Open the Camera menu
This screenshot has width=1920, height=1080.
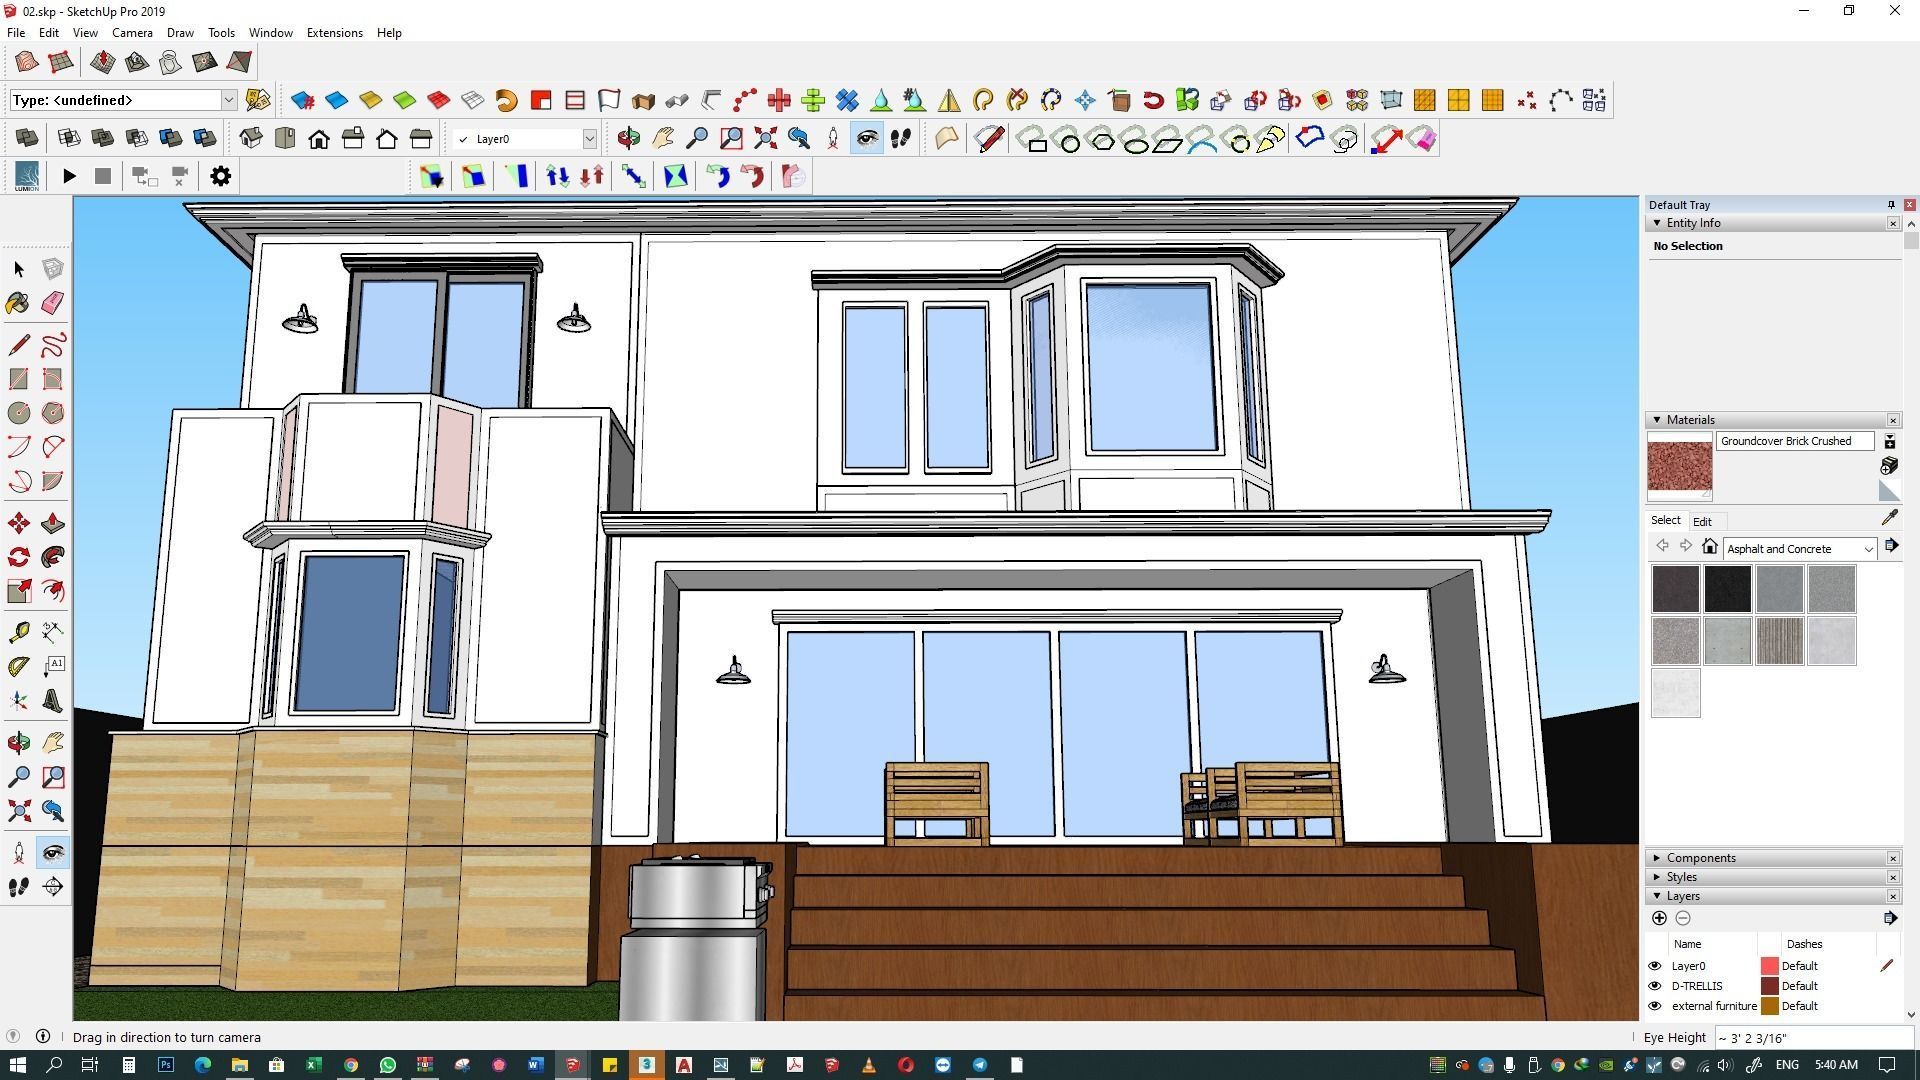click(132, 33)
